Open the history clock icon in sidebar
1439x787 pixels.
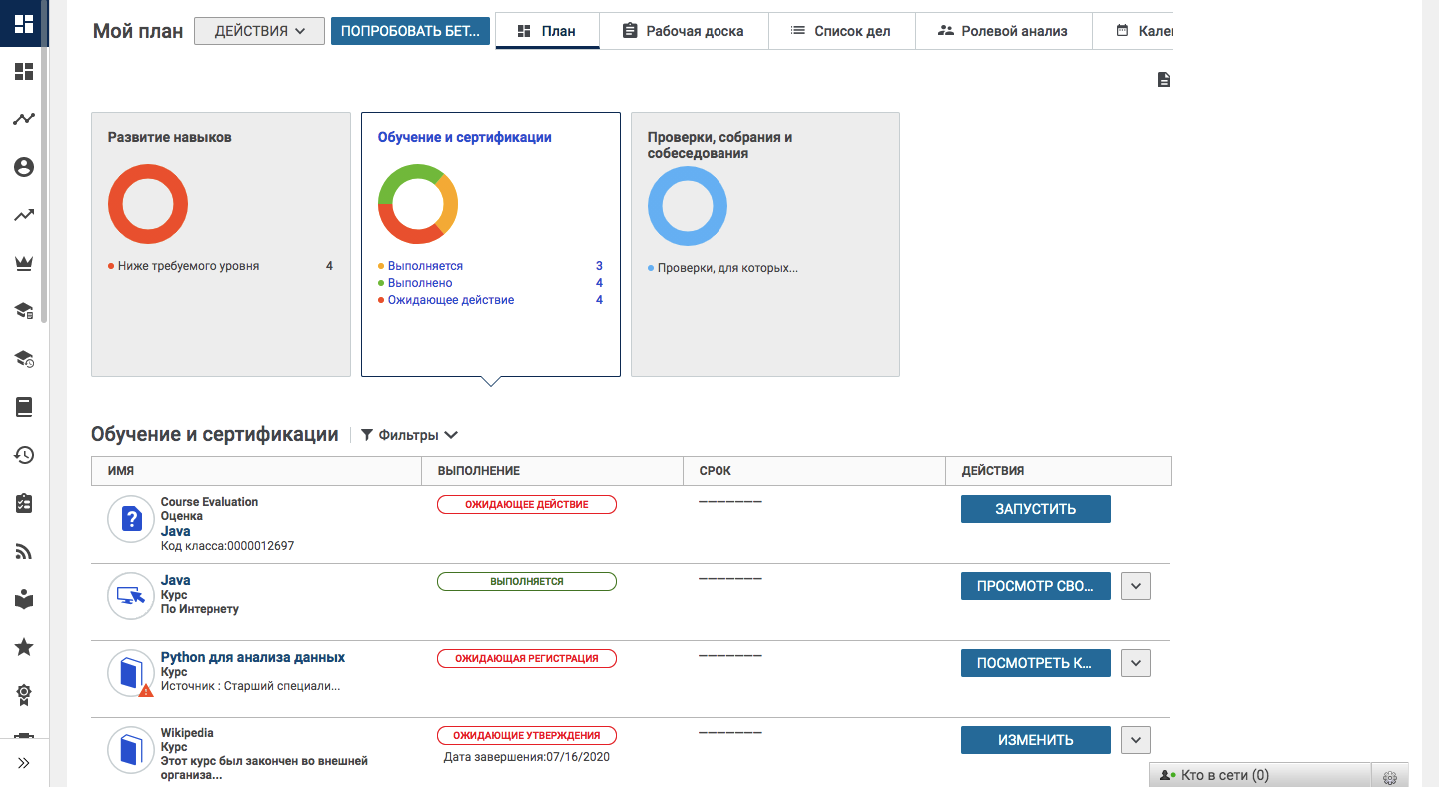click(x=24, y=455)
